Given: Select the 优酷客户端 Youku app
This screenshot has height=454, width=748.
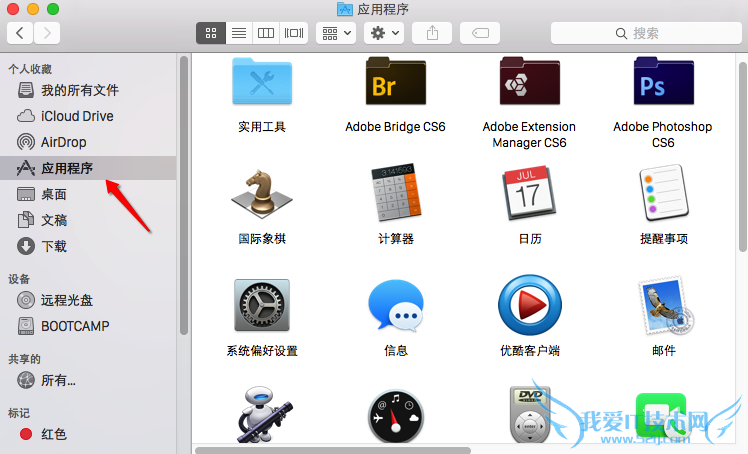Looking at the screenshot, I should pyautogui.click(x=530, y=305).
